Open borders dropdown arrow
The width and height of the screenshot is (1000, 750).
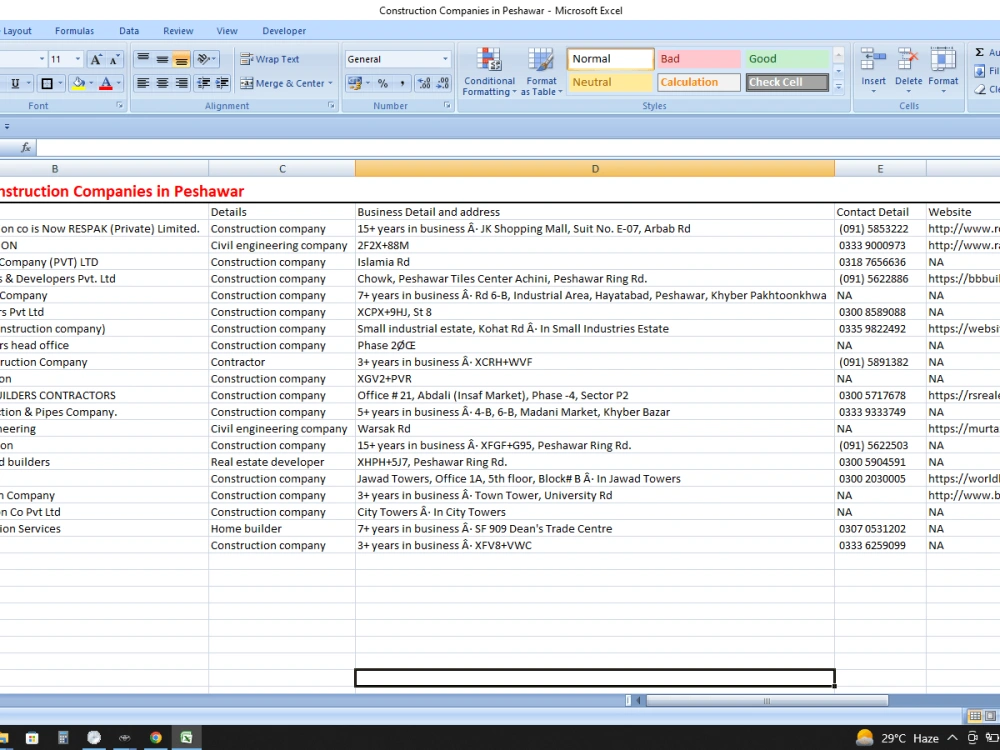60,83
